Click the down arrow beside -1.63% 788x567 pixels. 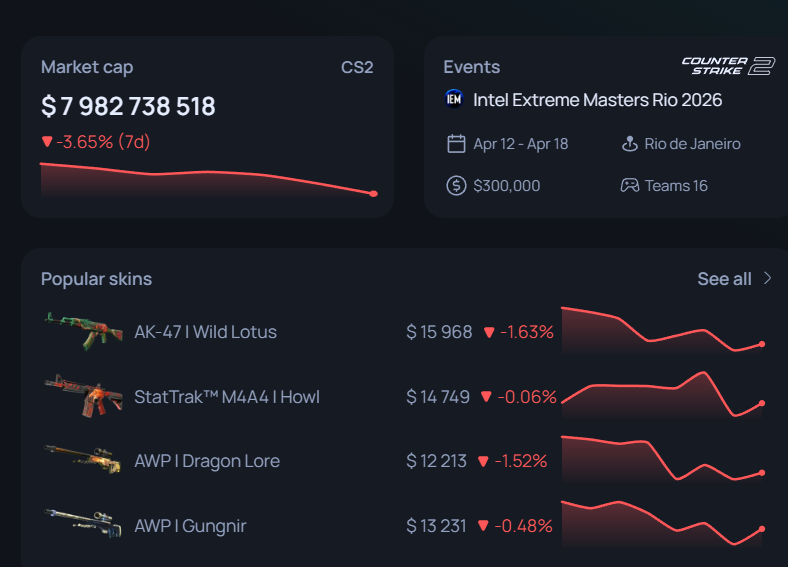click(489, 332)
